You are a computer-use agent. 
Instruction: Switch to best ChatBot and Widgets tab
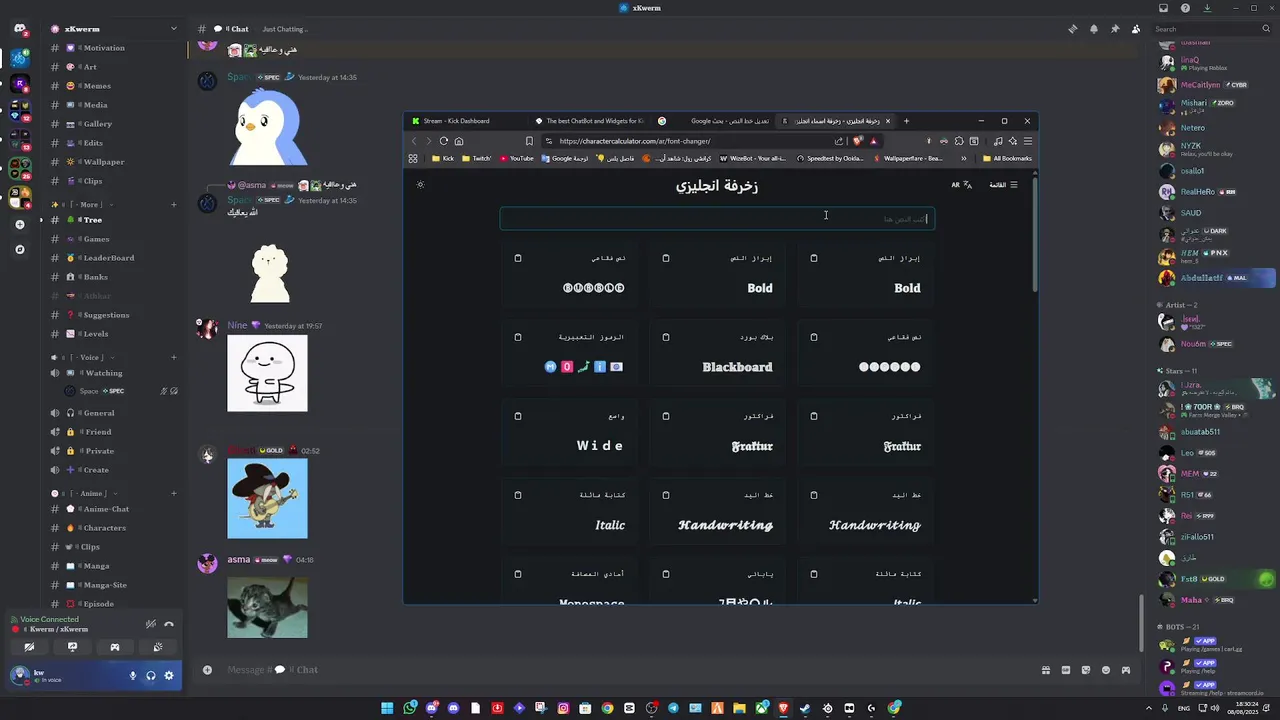coord(590,121)
